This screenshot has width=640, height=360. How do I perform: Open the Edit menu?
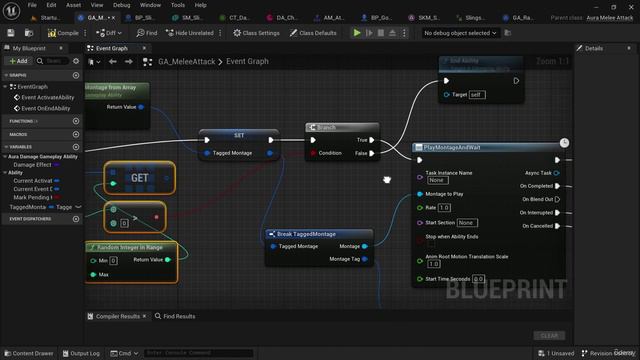(x=51, y=5)
